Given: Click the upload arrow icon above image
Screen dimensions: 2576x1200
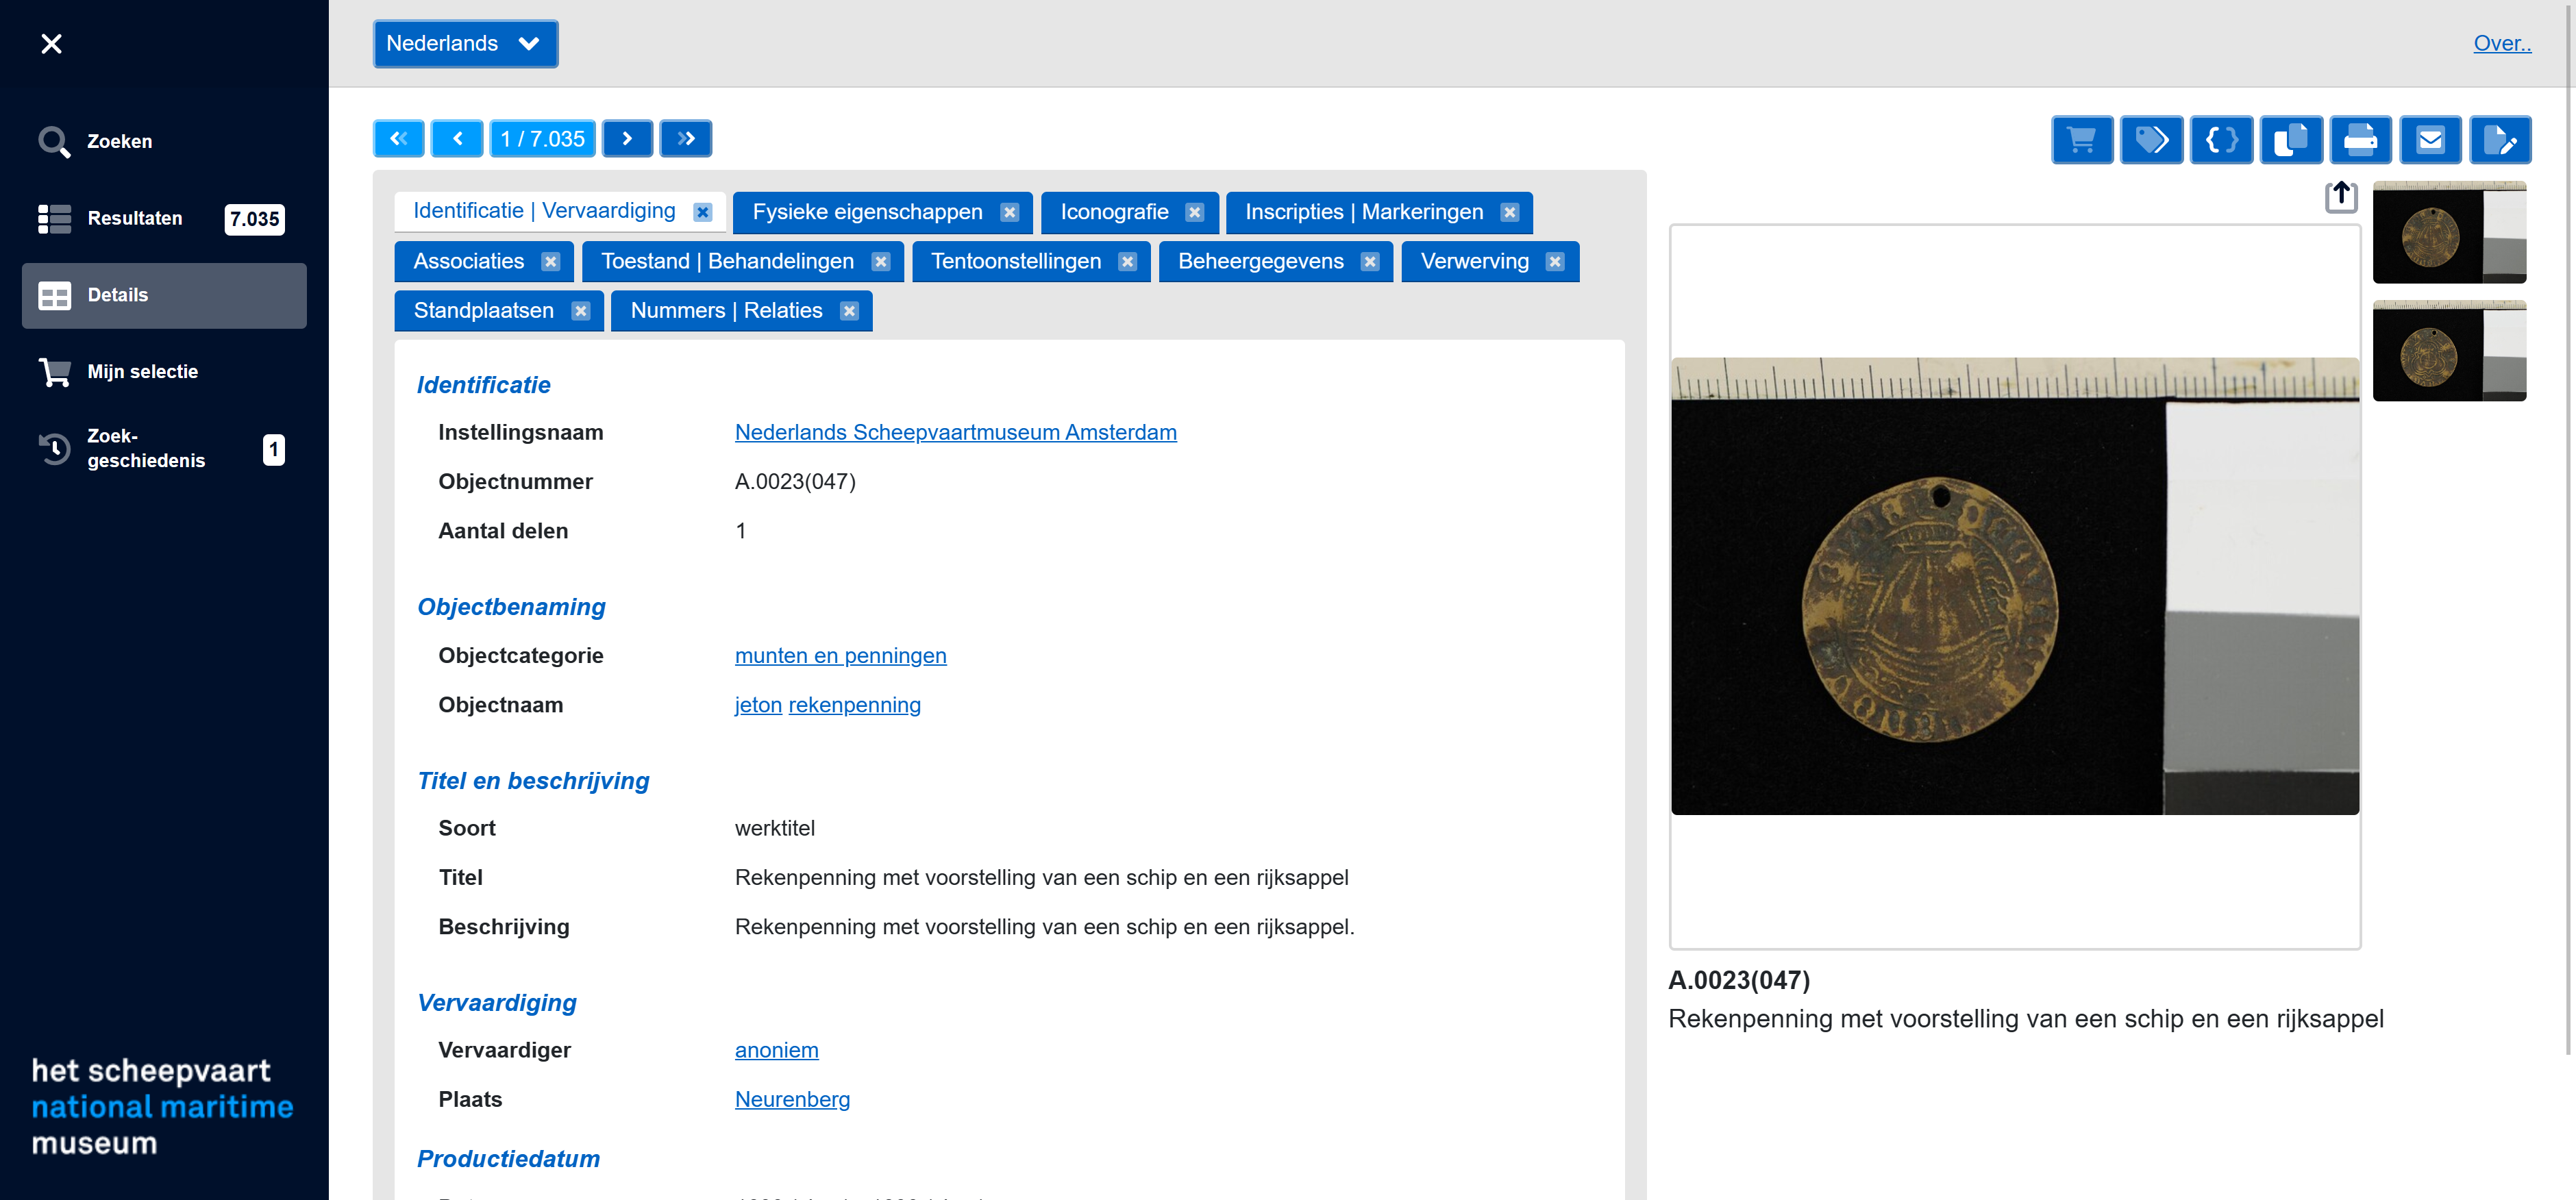Looking at the screenshot, I should tap(2340, 197).
